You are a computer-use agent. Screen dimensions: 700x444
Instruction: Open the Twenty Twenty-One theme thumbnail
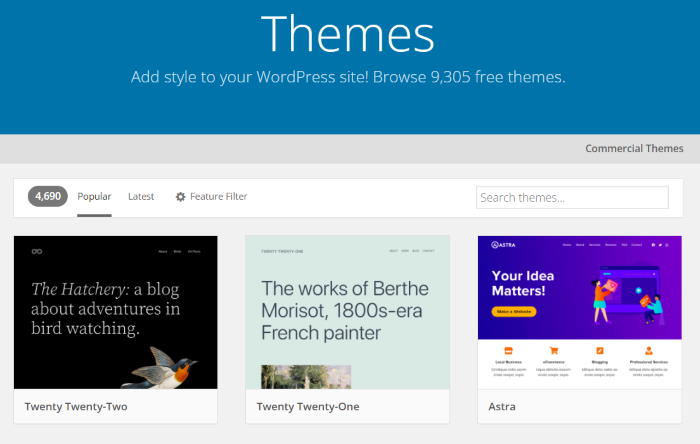[347, 312]
